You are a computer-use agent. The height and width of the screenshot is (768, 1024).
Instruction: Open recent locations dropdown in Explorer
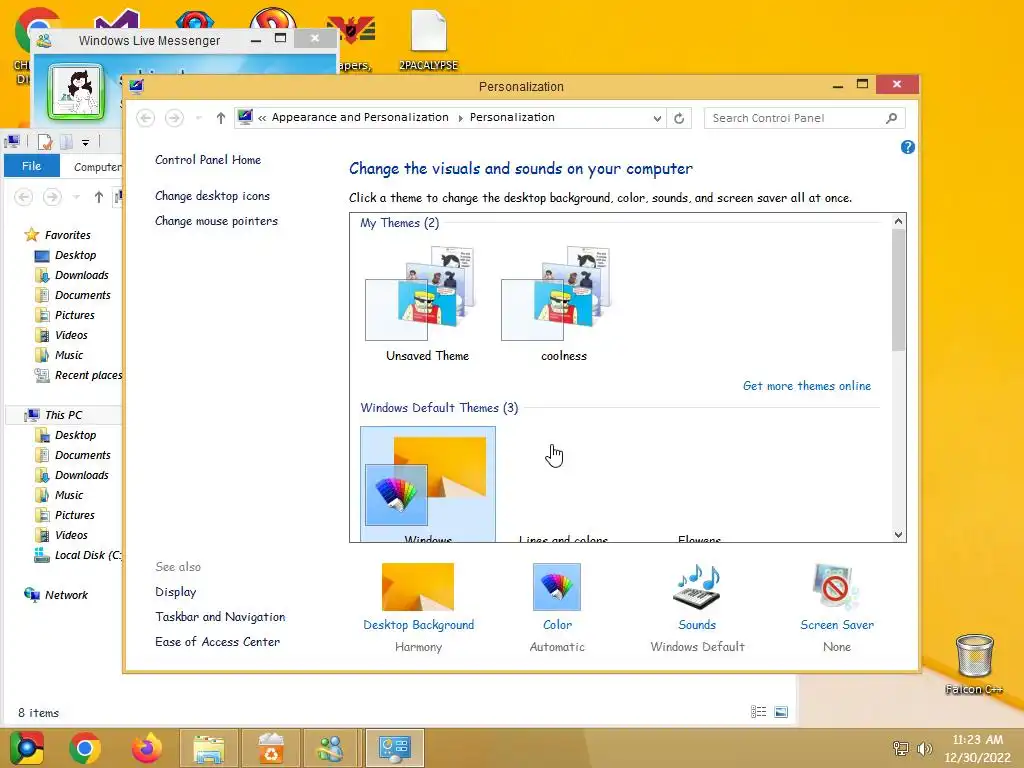(76, 197)
